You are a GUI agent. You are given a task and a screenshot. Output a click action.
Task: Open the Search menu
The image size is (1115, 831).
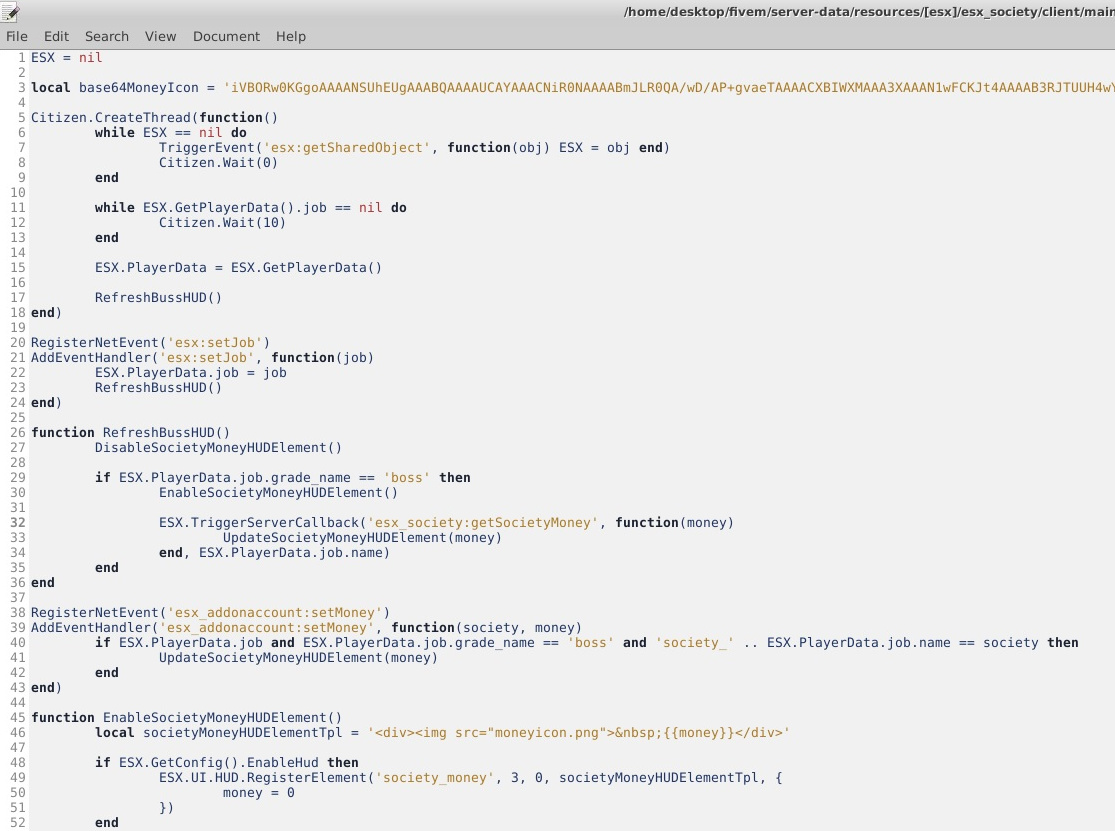[106, 36]
